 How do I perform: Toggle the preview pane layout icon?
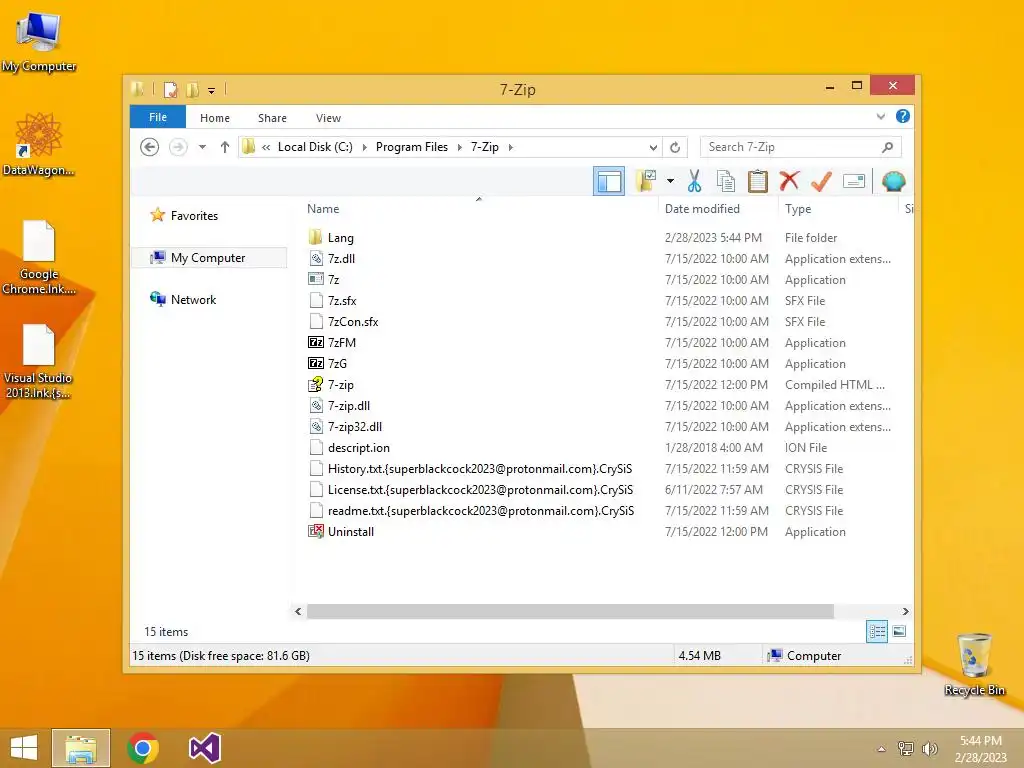pos(609,182)
